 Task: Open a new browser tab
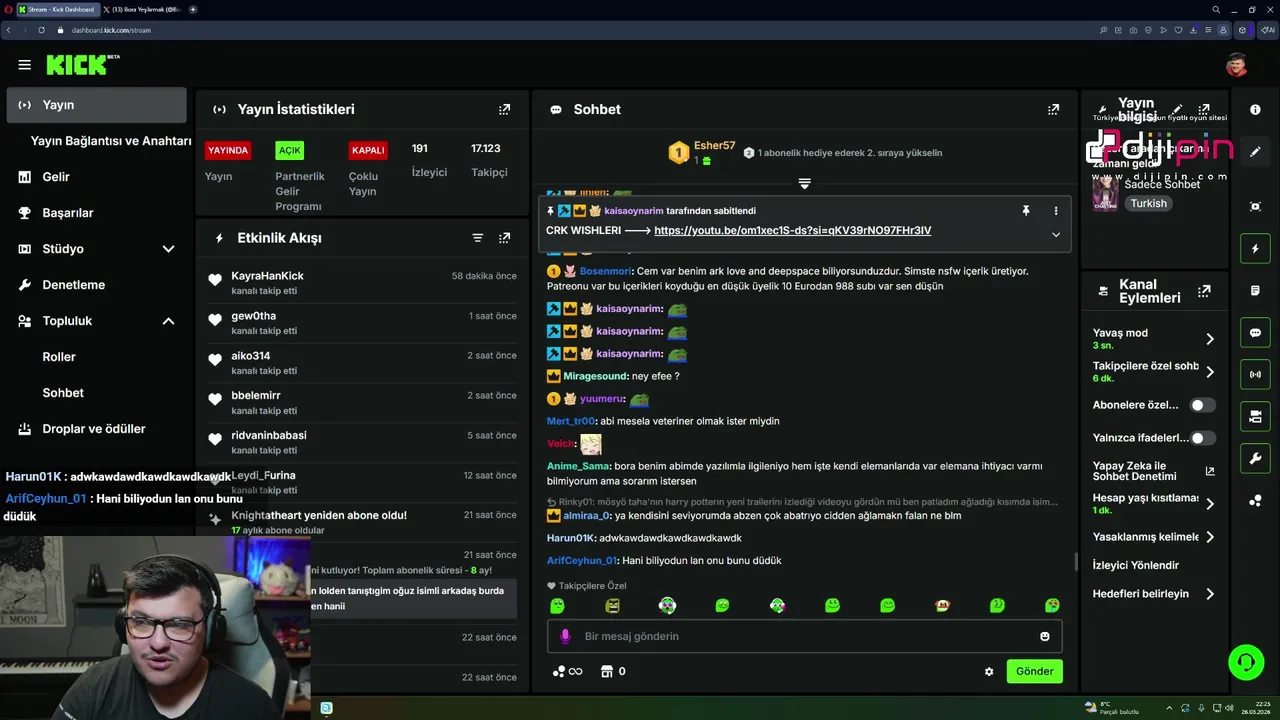click(x=192, y=9)
